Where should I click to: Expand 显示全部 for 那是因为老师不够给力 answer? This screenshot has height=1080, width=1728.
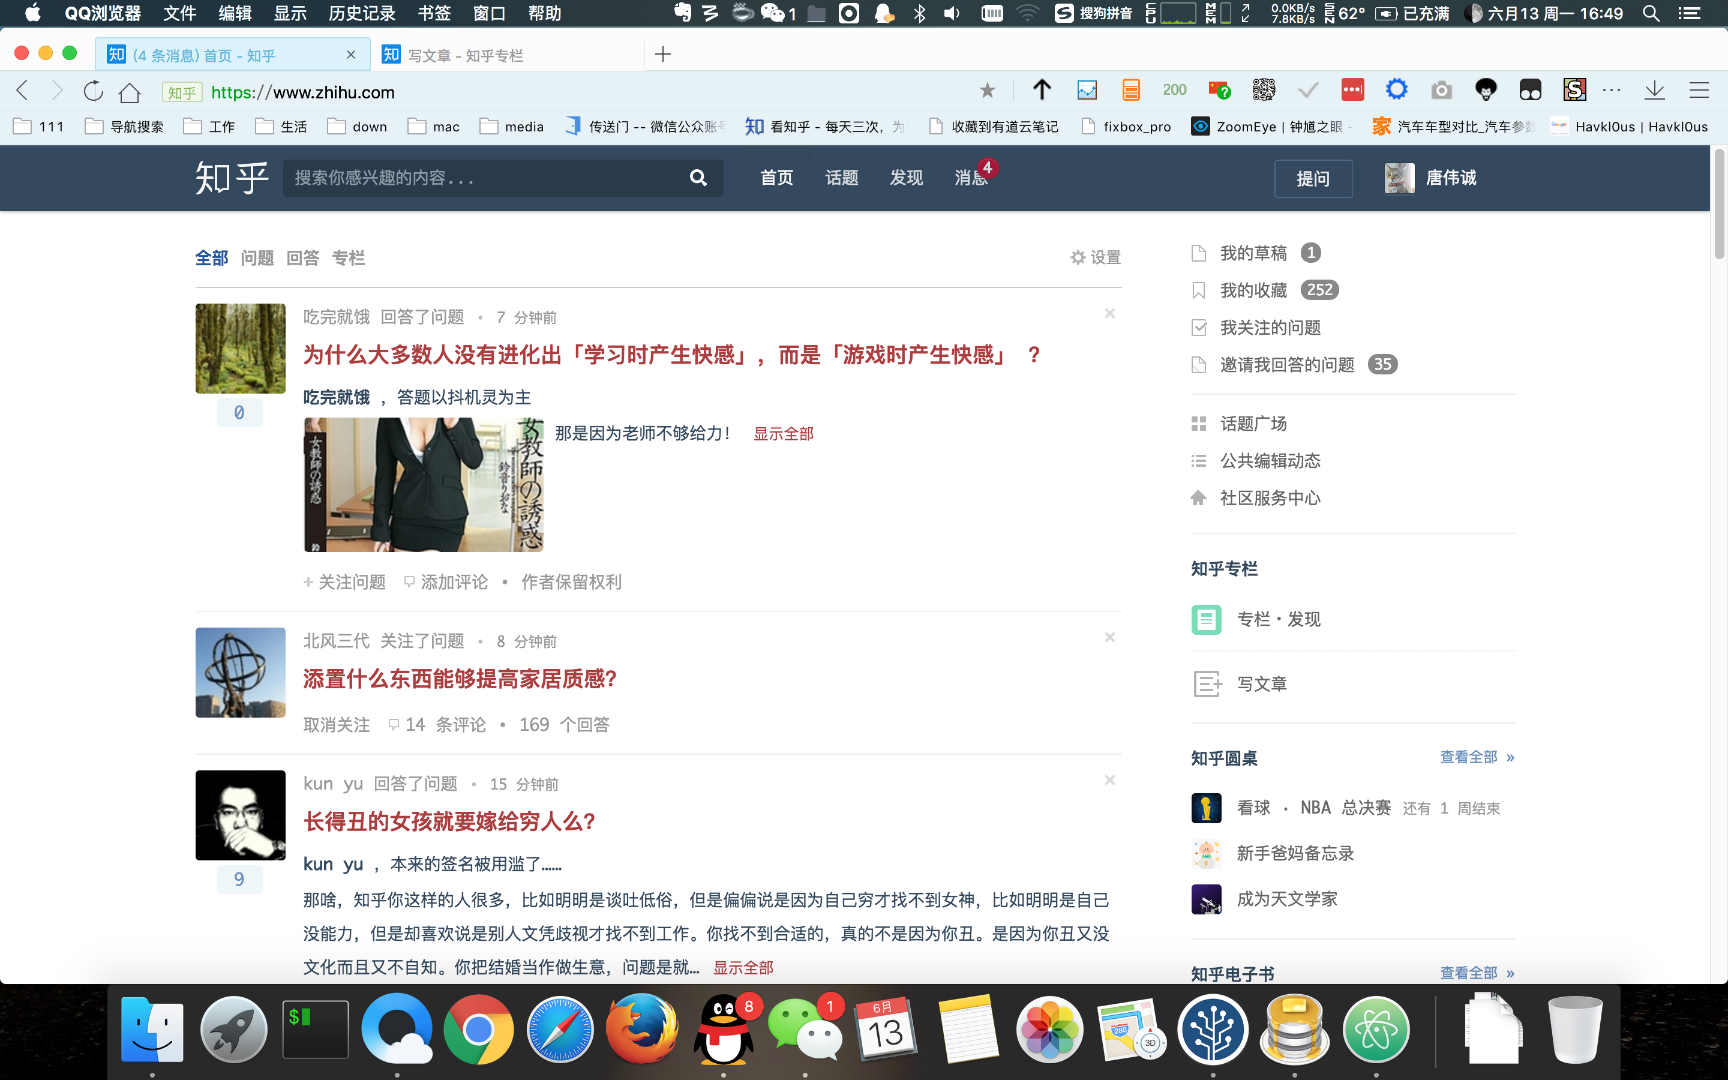(784, 433)
